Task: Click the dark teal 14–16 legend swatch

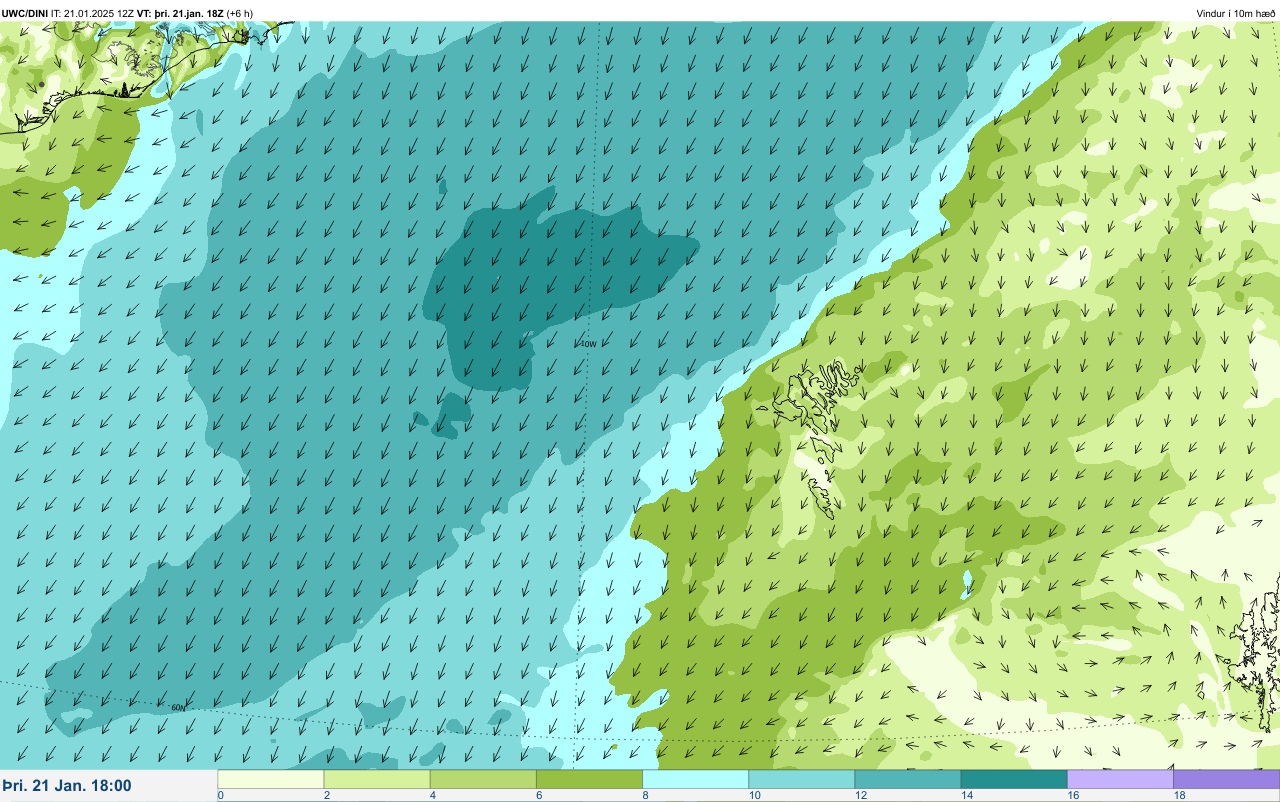Action: coord(1013,779)
